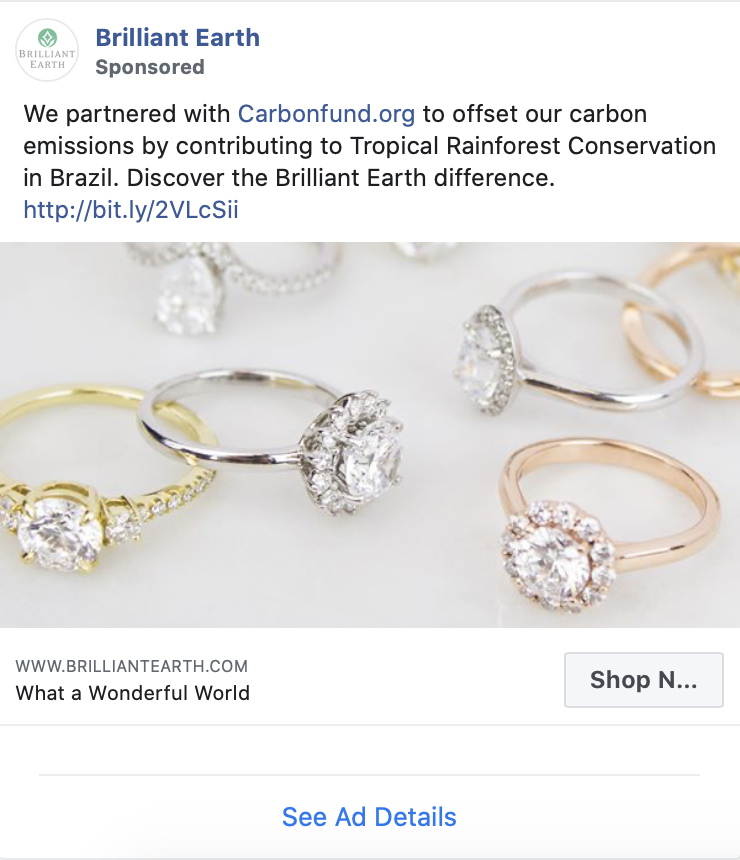Viewport: 740px width, 860px height.
Task: Visit the WWW.BRILLIANTEARTH.COM domain text
Action: point(132,666)
